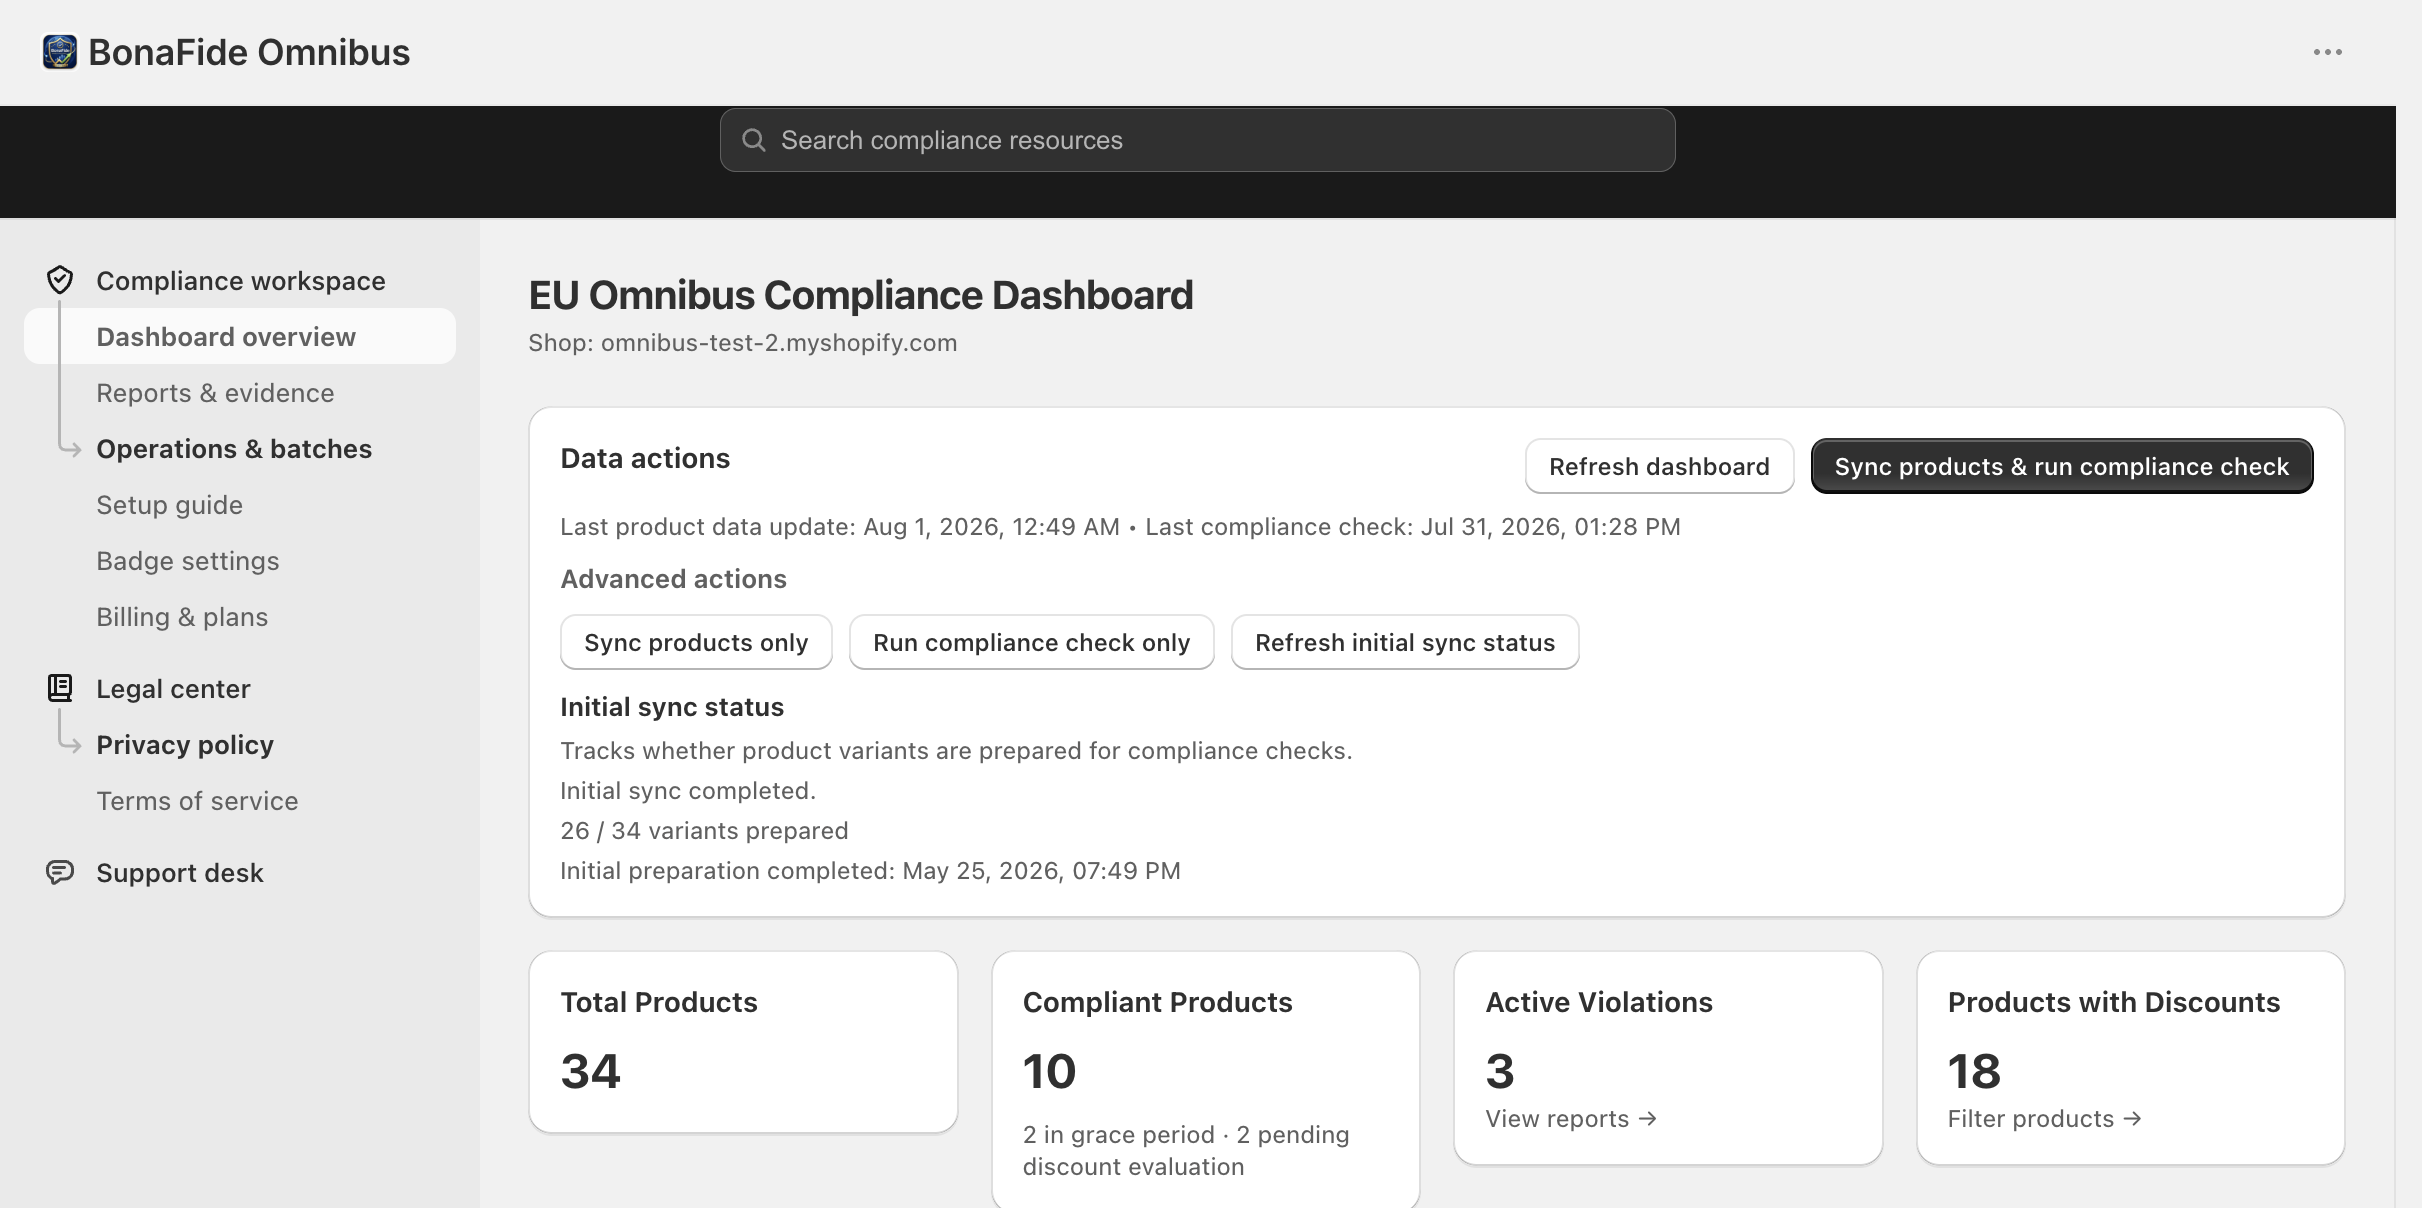Screen dimensions: 2422x1208
Task: Click the Total Products card
Action: [743, 1042]
